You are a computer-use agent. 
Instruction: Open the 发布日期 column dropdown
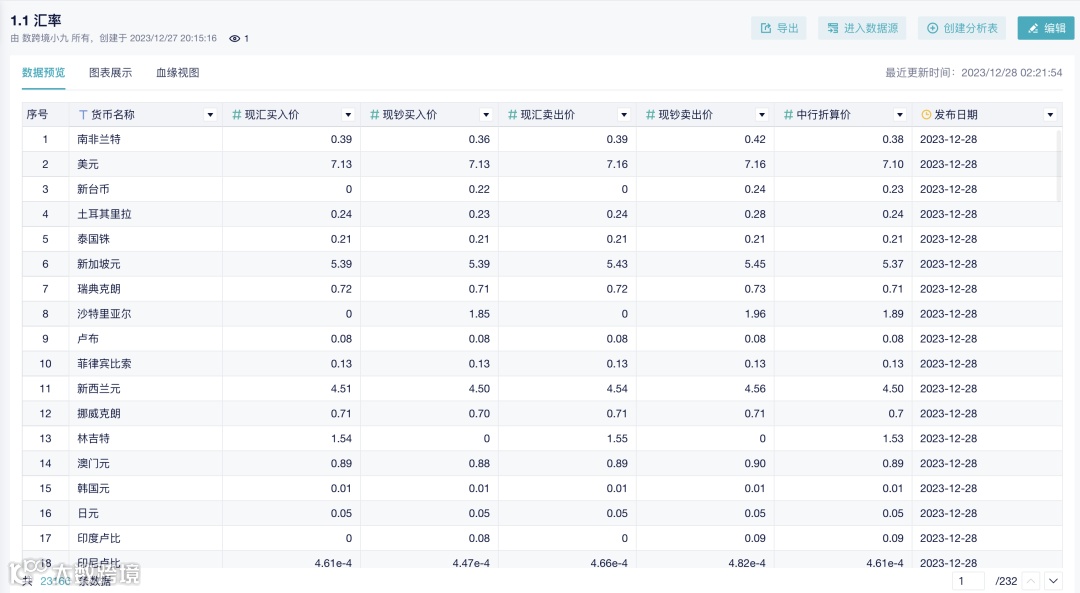[1050, 114]
